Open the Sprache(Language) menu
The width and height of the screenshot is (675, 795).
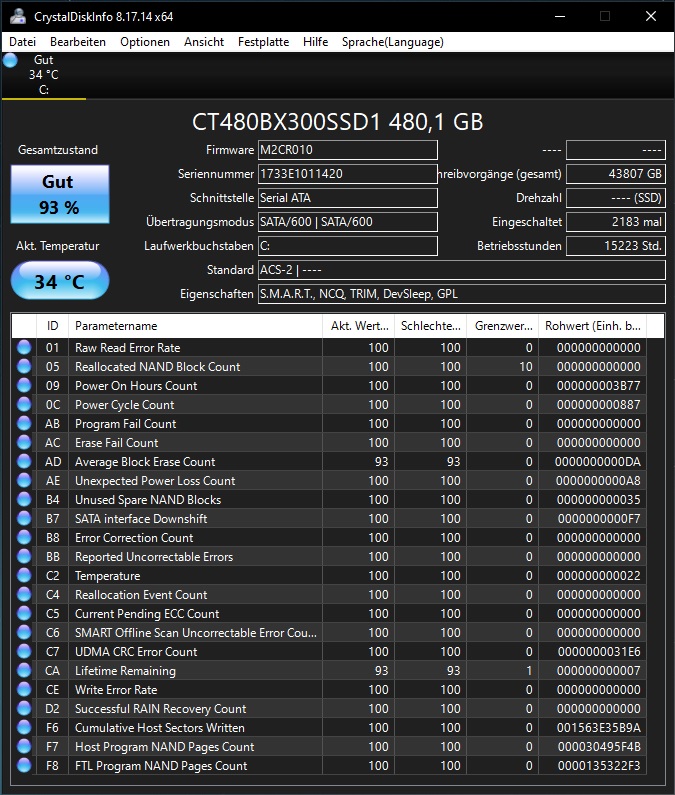click(393, 42)
